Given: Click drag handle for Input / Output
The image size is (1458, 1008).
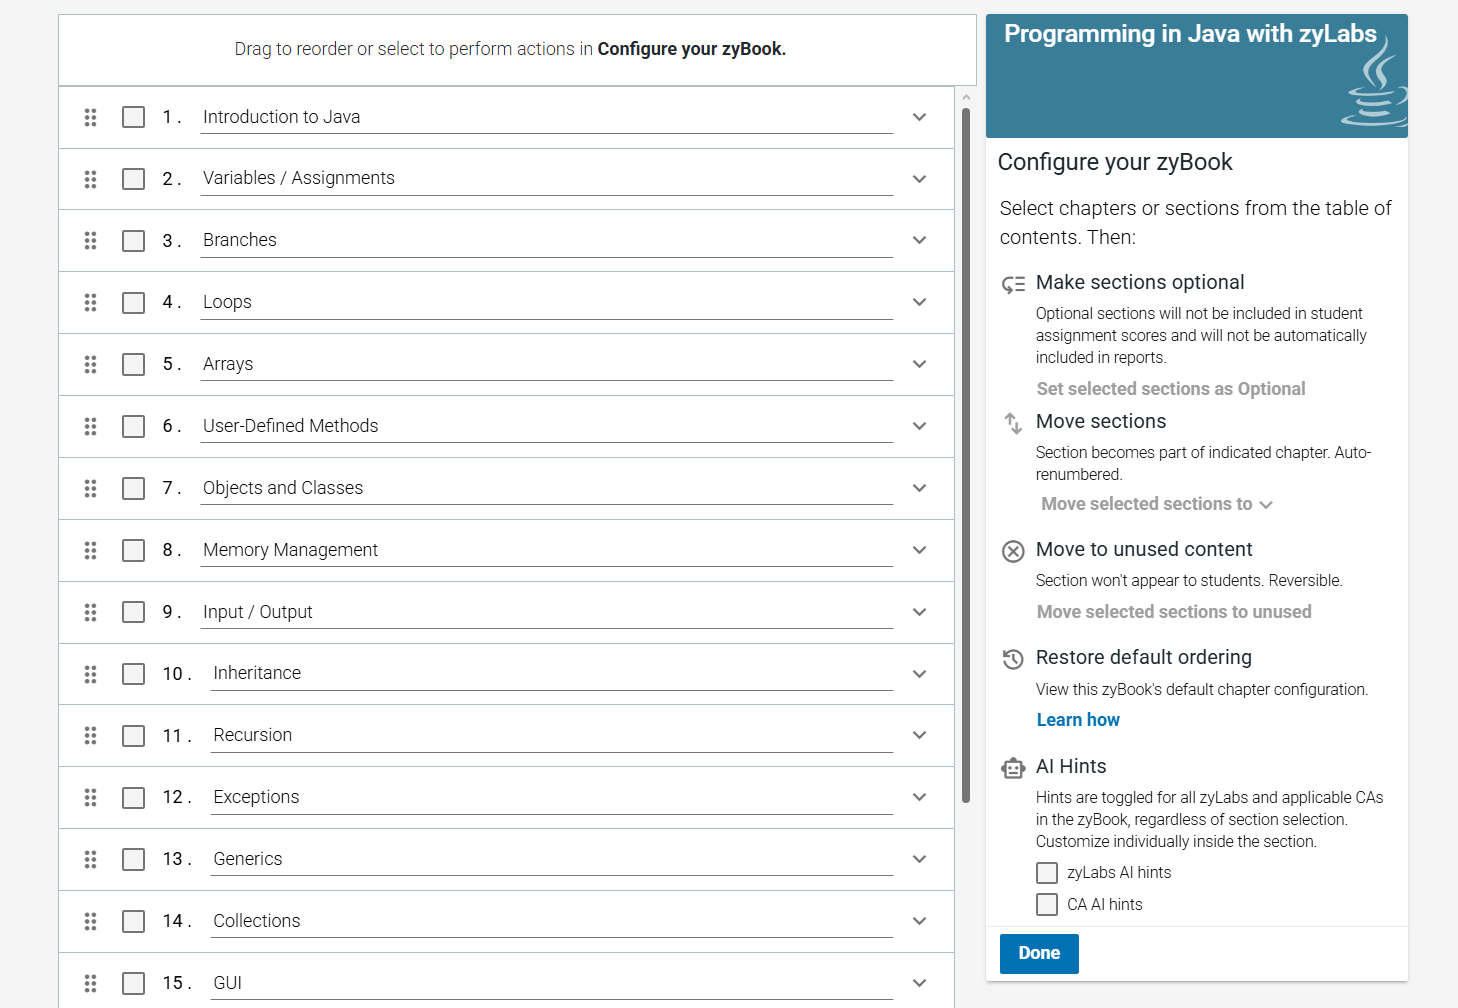Looking at the screenshot, I should (90, 612).
